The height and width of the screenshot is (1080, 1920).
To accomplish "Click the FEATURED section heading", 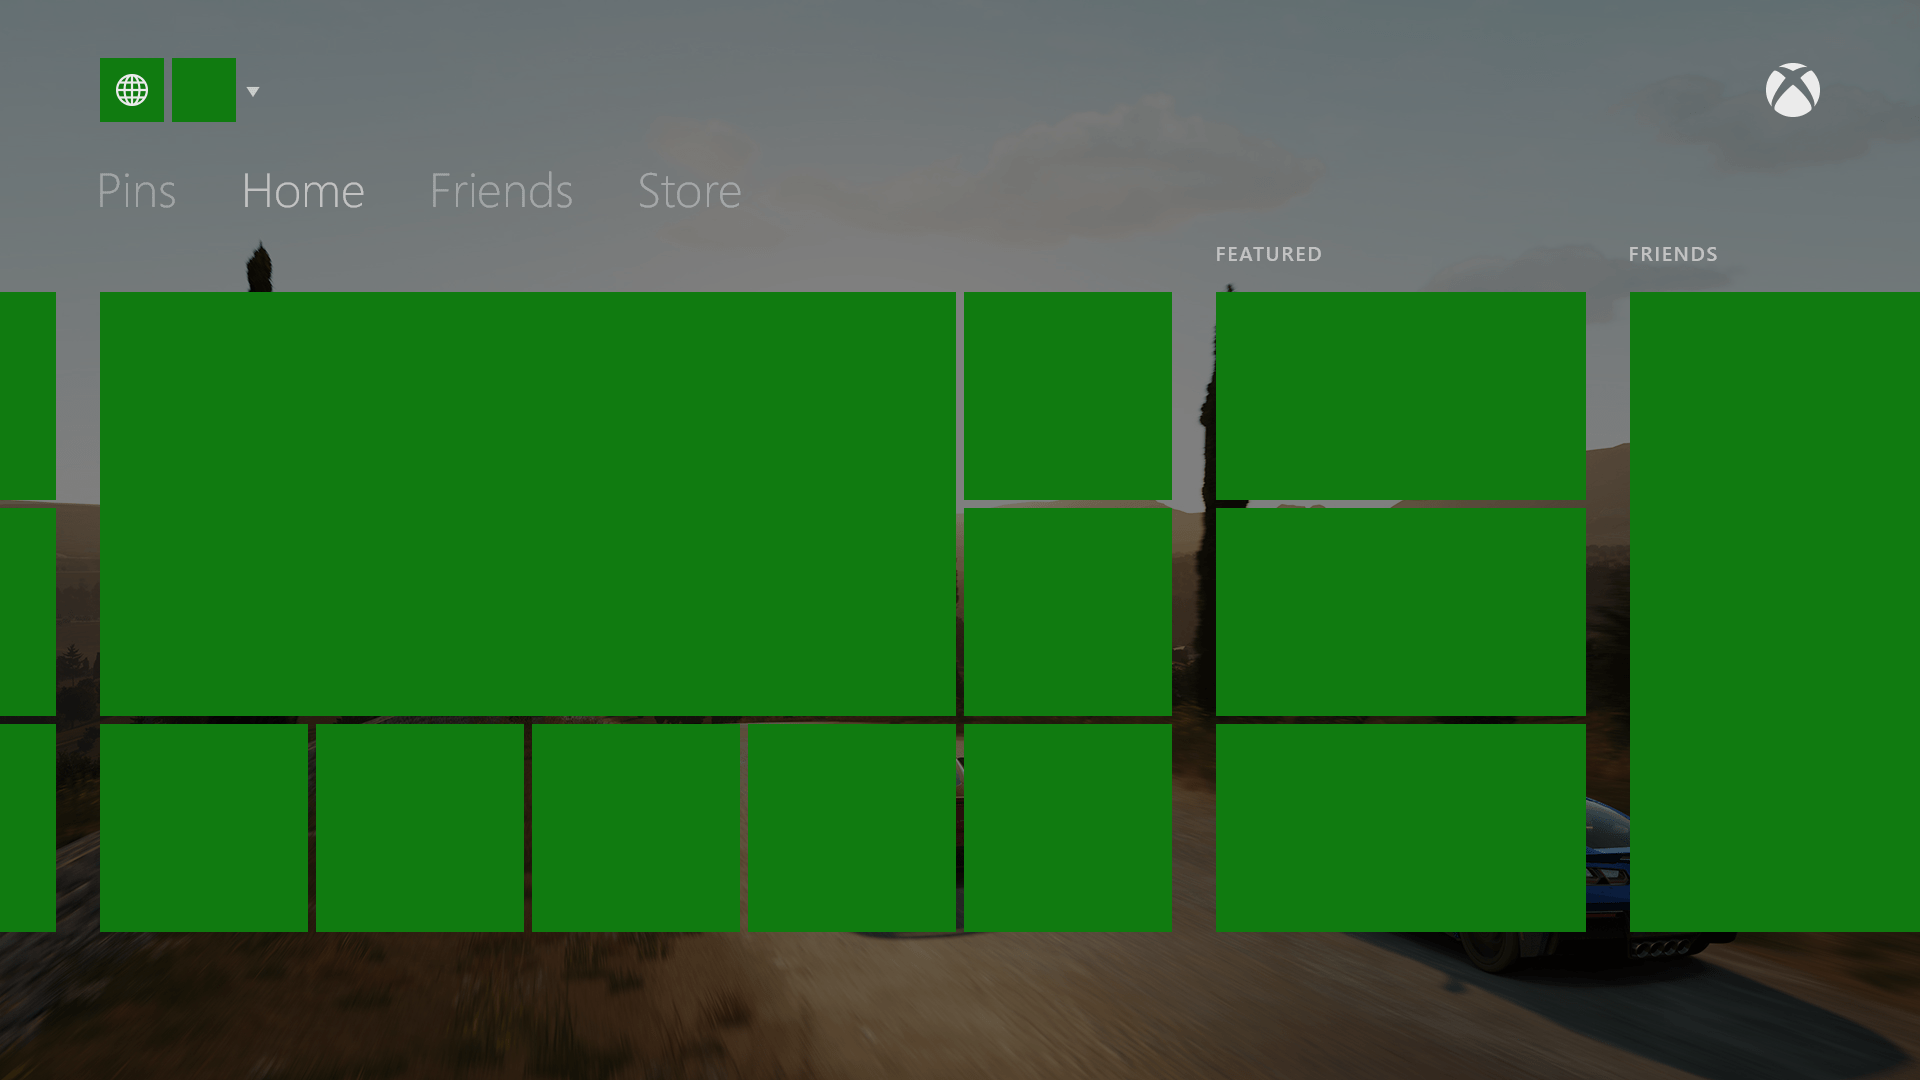I will pyautogui.click(x=1269, y=254).
